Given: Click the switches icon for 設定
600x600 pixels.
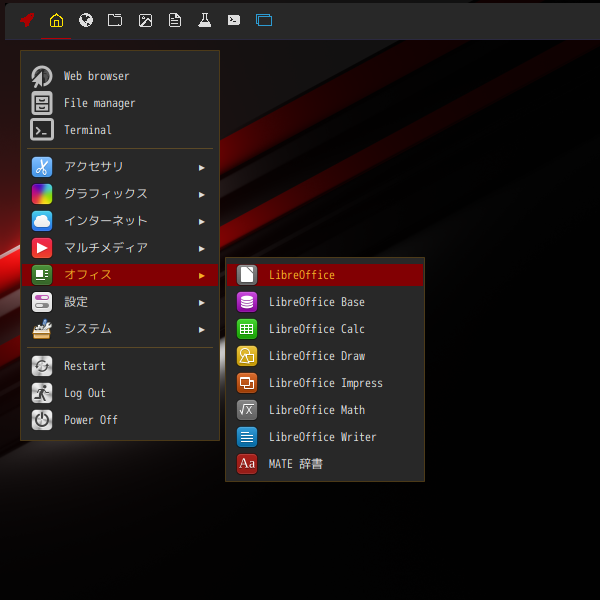Looking at the screenshot, I should (42, 302).
